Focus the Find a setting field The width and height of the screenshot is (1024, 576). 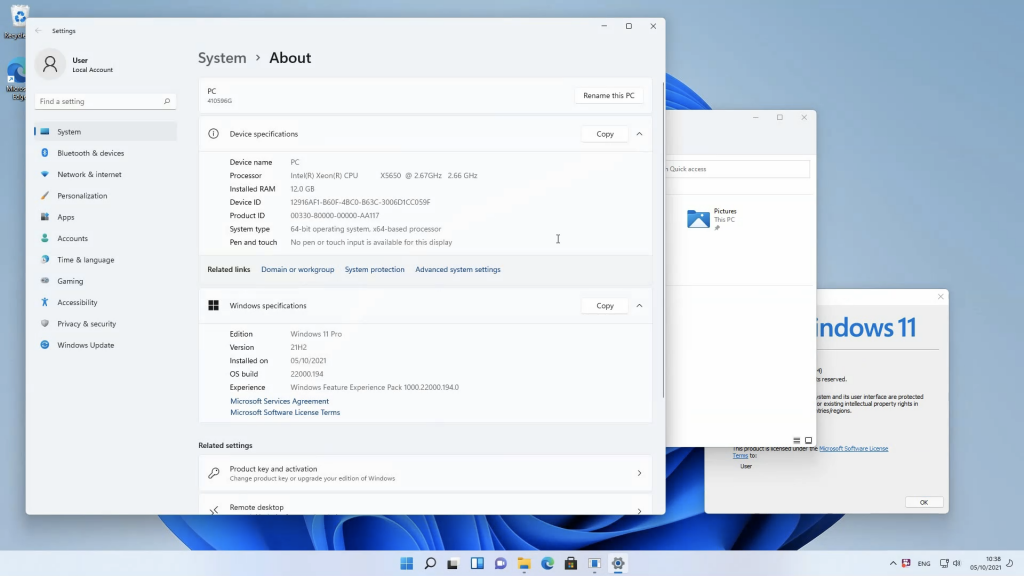pos(104,101)
